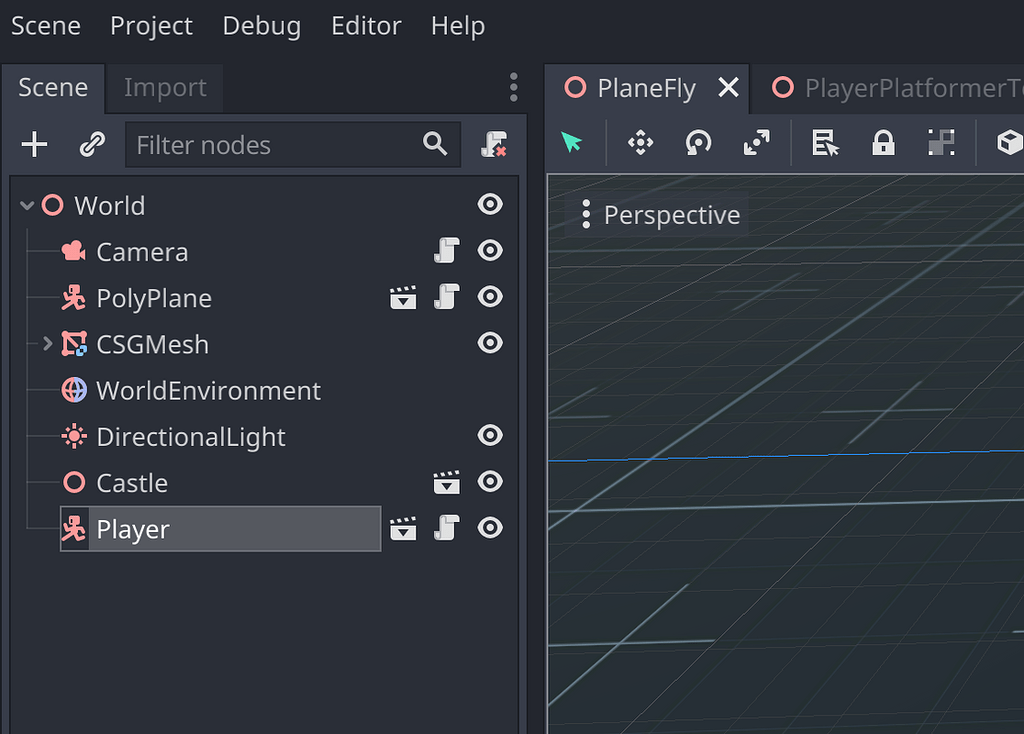The height and width of the screenshot is (734, 1024).
Task: Hide the DirectionalLight node
Action: click(x=490, y=435)
